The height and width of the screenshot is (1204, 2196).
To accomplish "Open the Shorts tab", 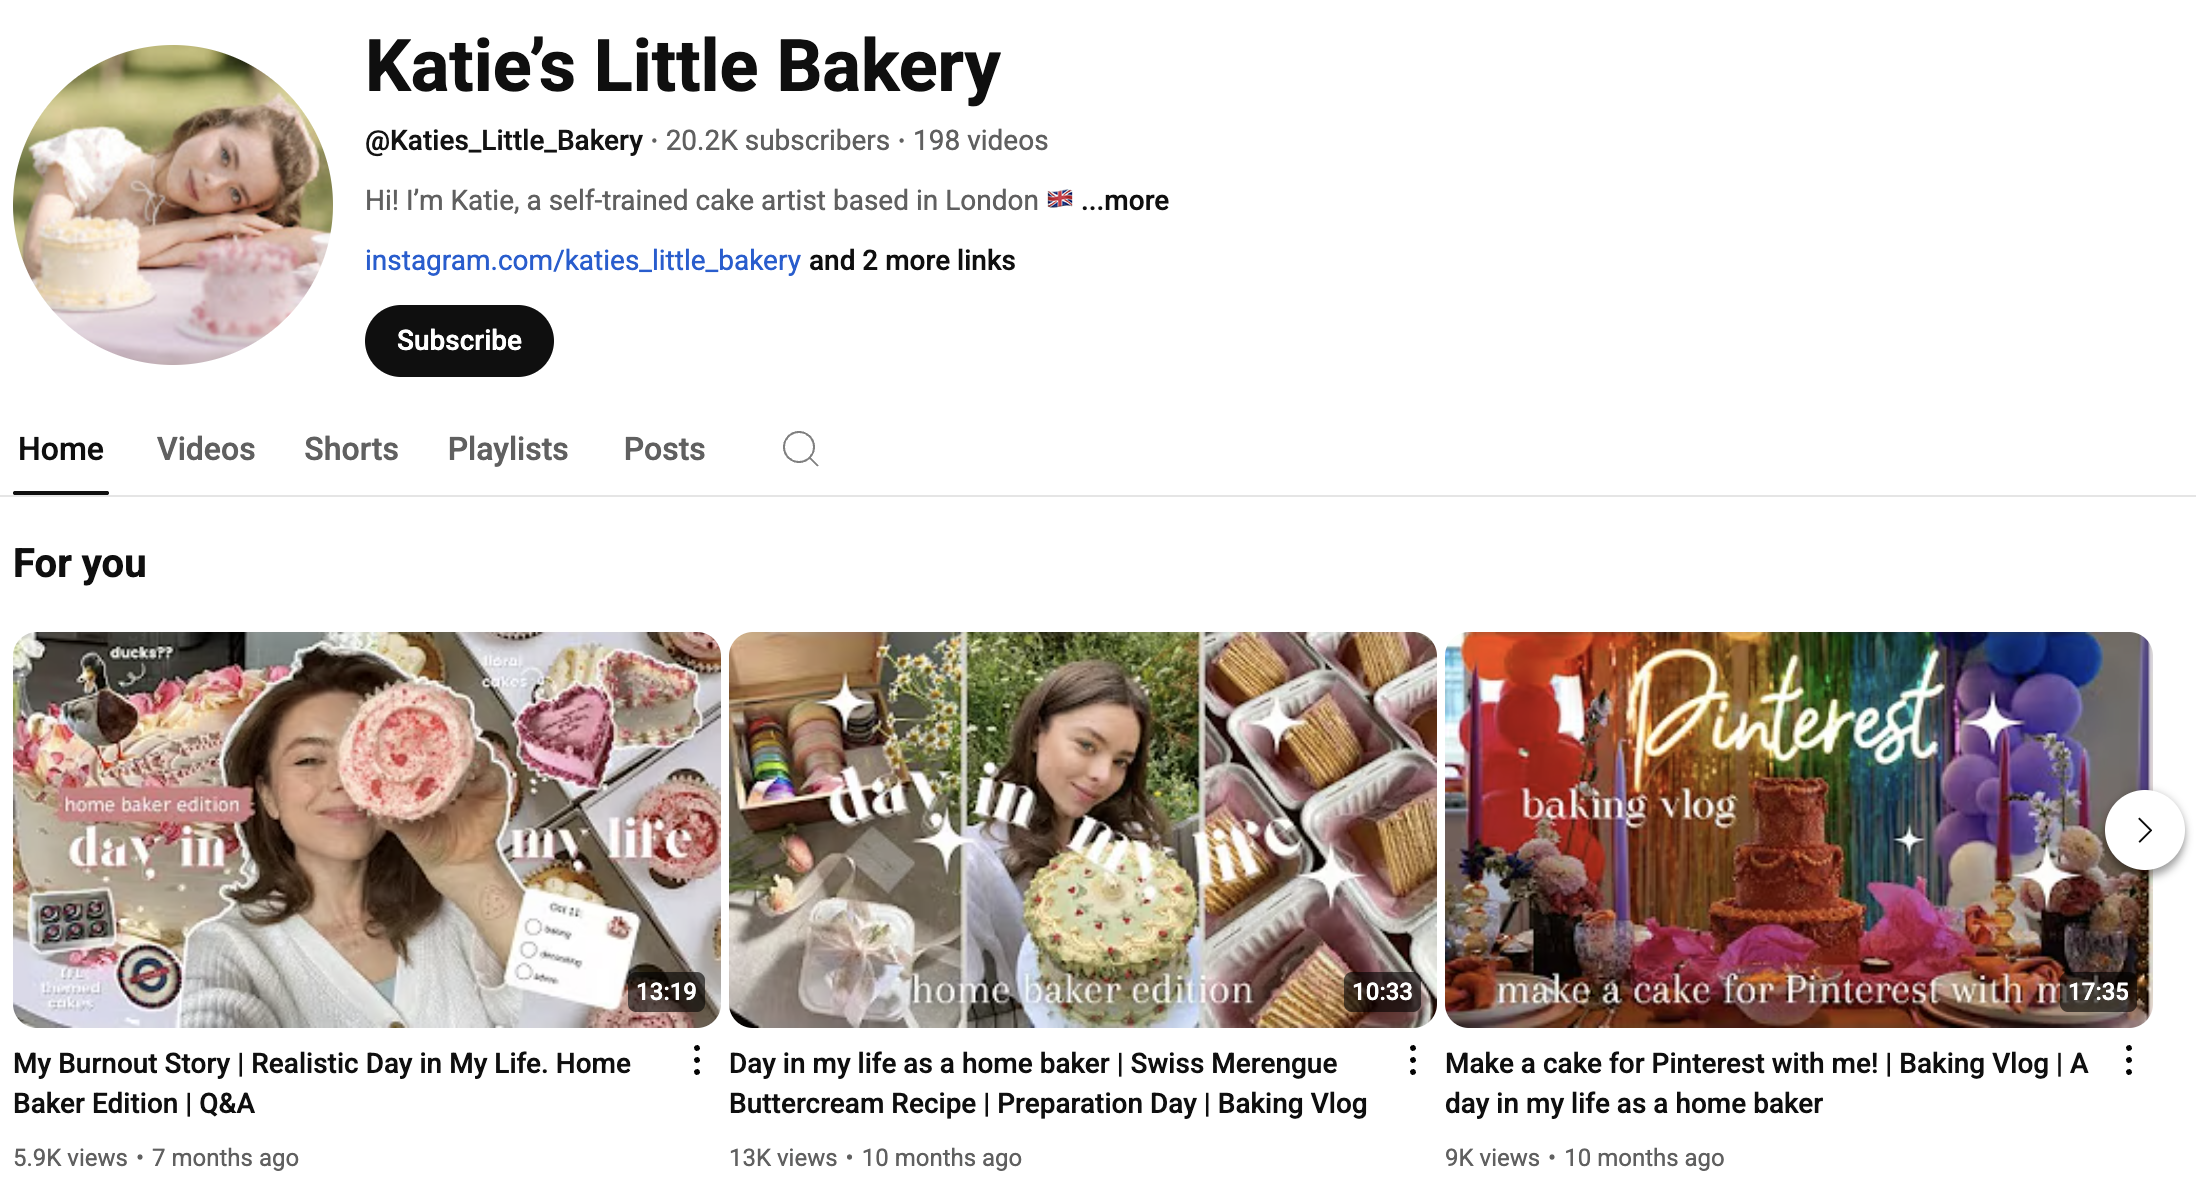I will click(x=351, y=449).
